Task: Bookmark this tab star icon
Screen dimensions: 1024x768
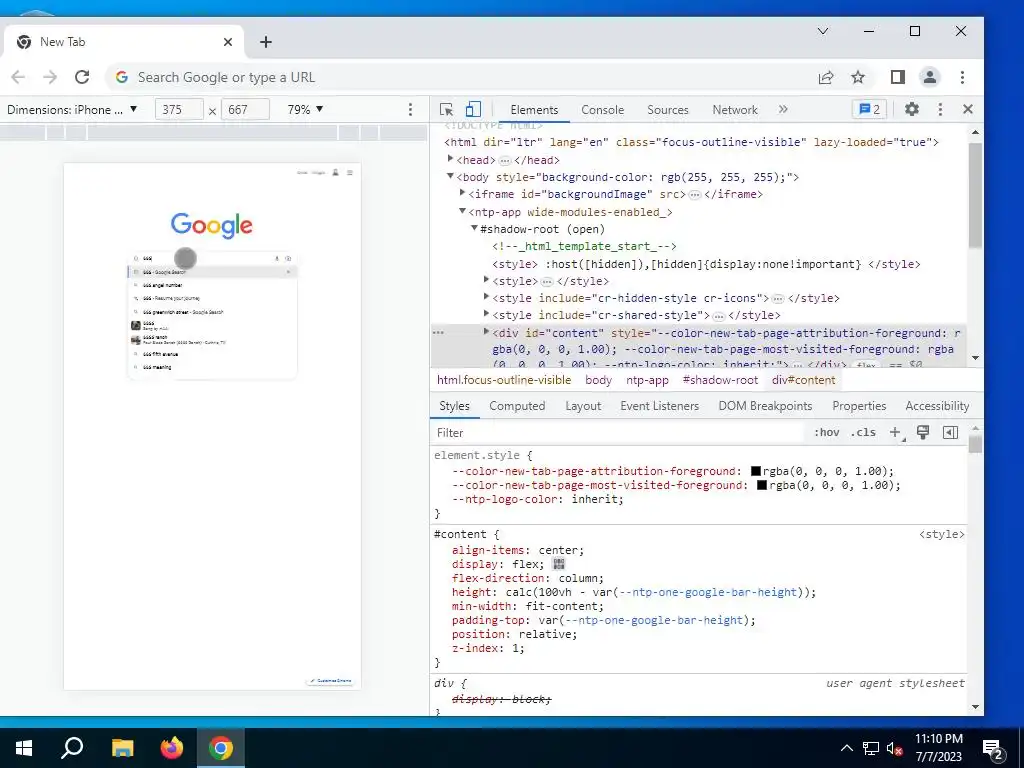Action: (857, 77)
